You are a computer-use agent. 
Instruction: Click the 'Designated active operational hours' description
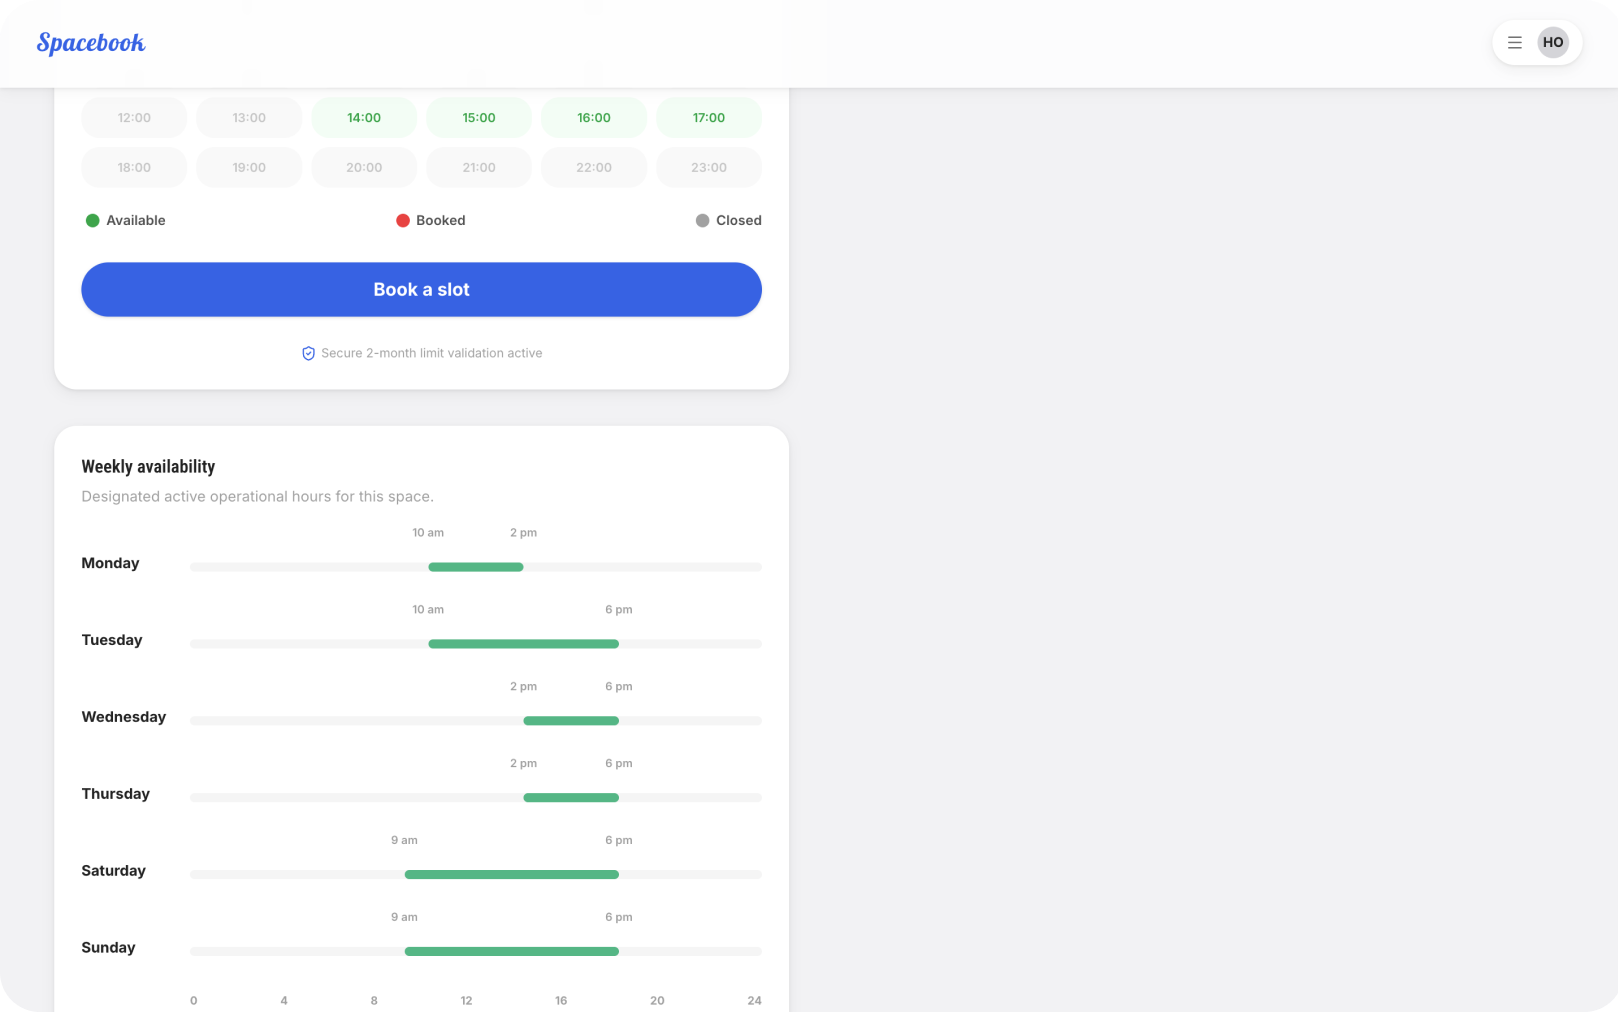tap(257, 497)
